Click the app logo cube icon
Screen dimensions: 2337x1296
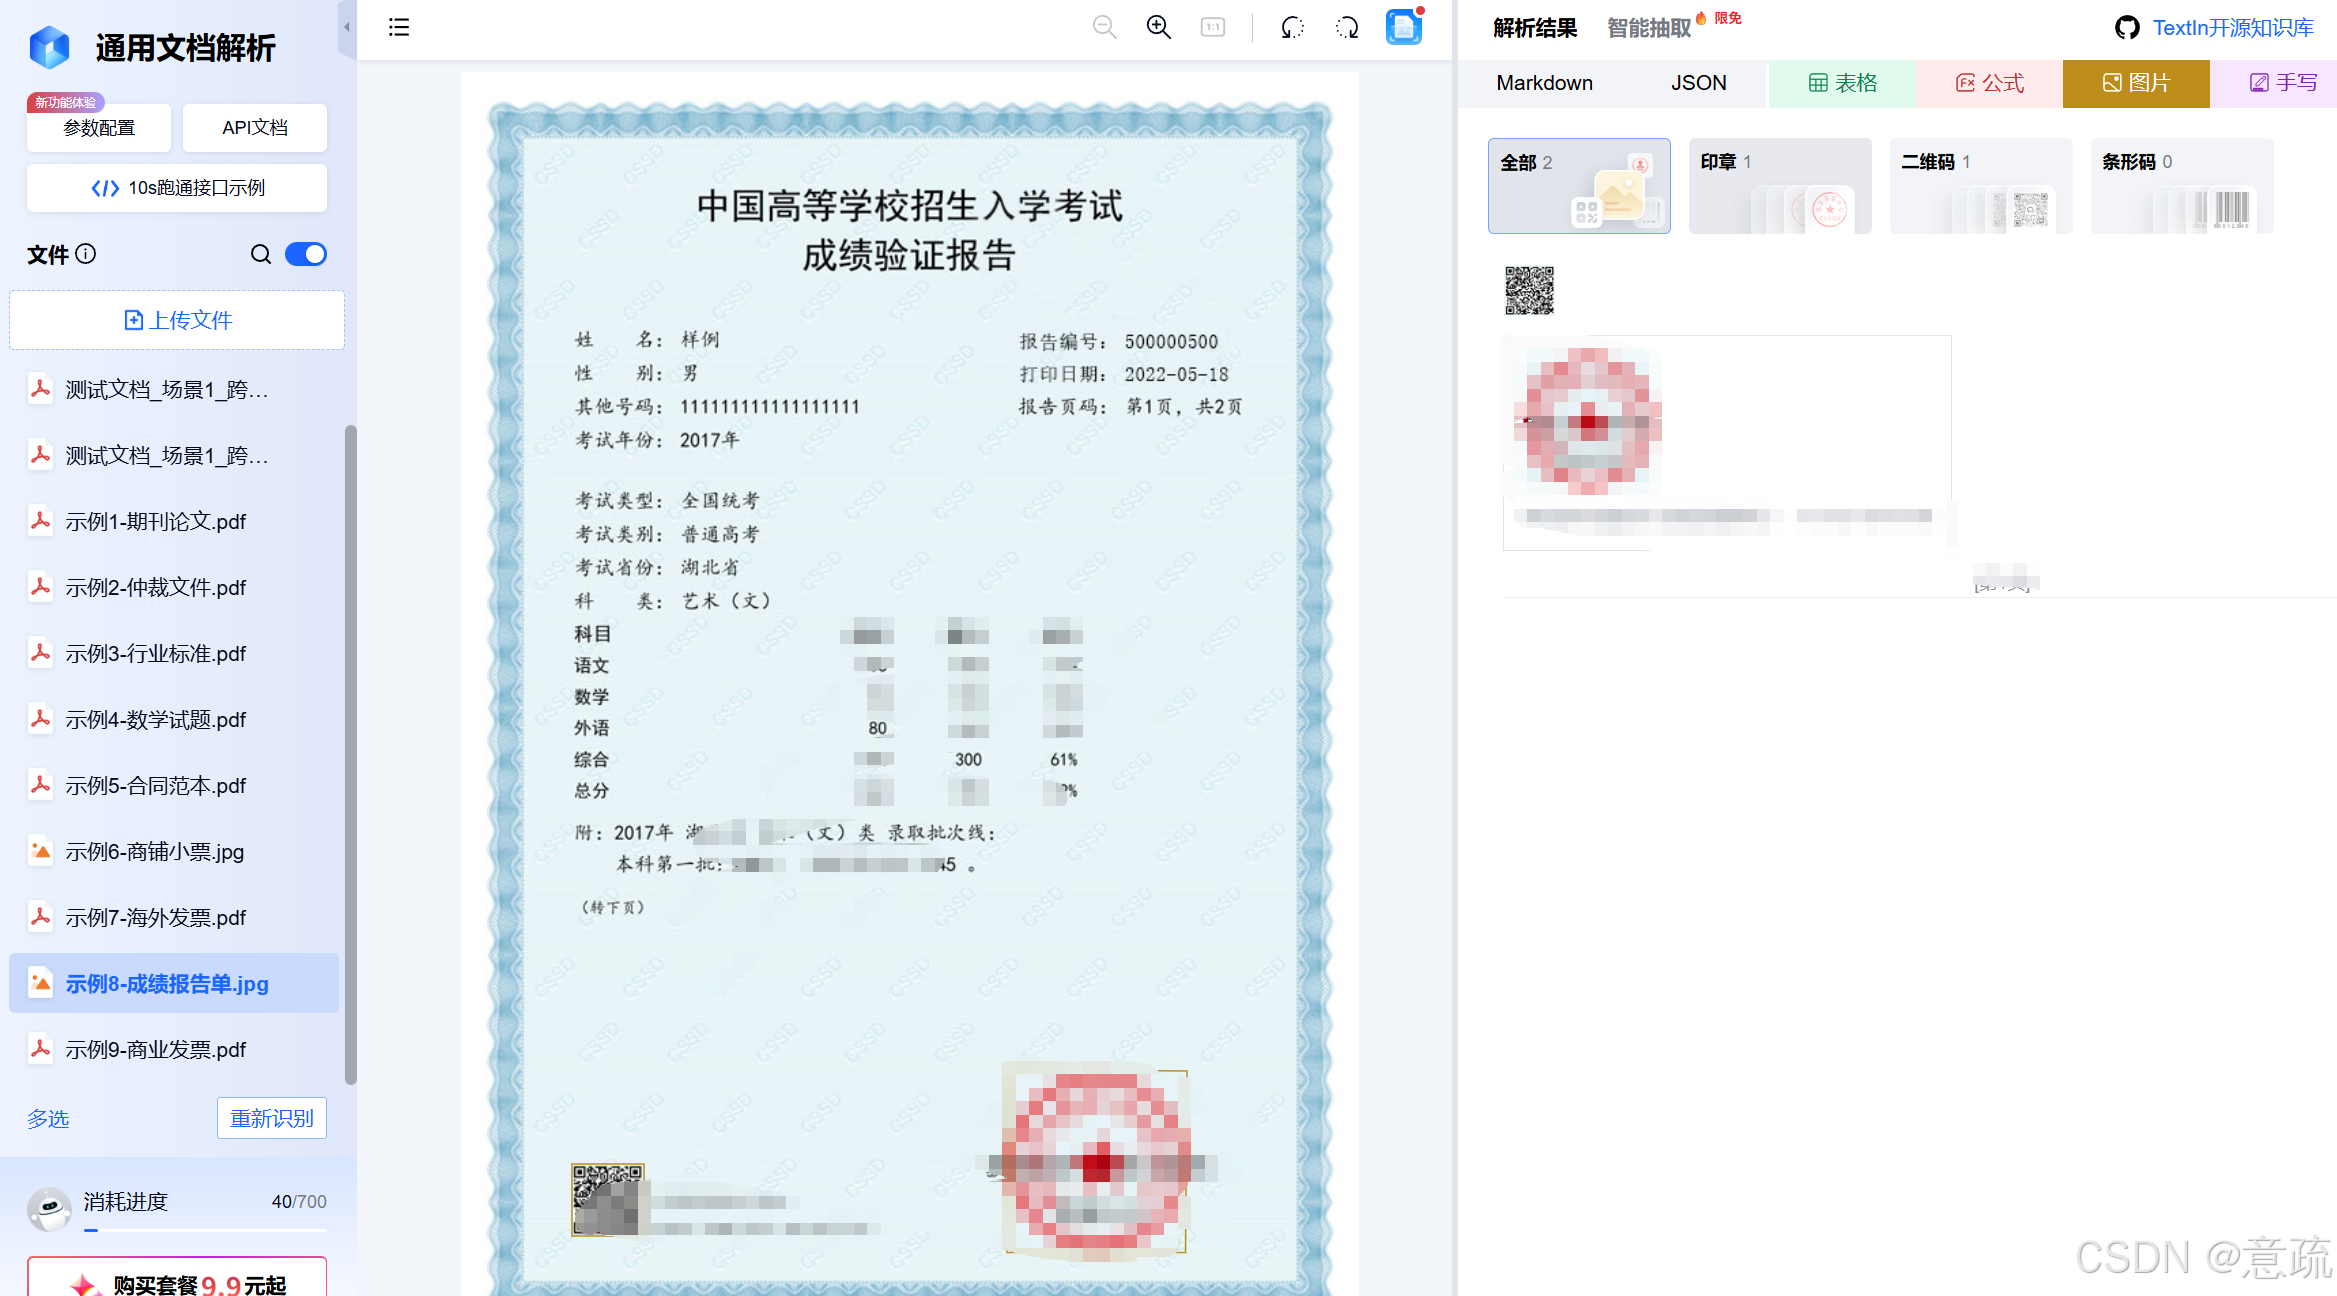tap(49, 47)
